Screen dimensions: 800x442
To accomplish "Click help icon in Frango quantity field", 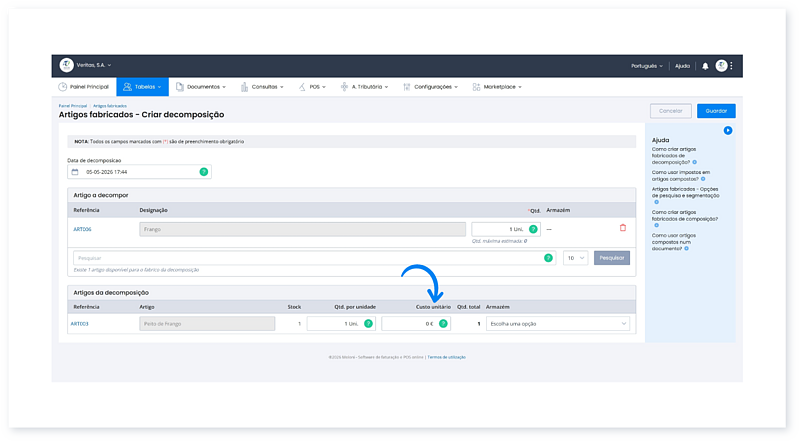I will point(533,229).
